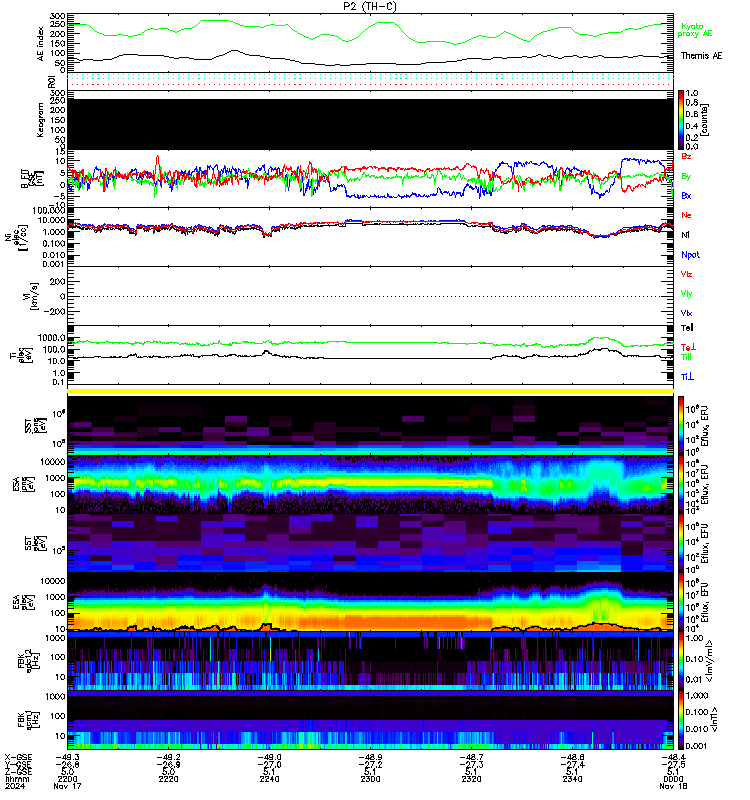The width and height of the screenshot is (750, 800).
Task: Click the 2300 time tick label
Action: (x=370, y=779)
